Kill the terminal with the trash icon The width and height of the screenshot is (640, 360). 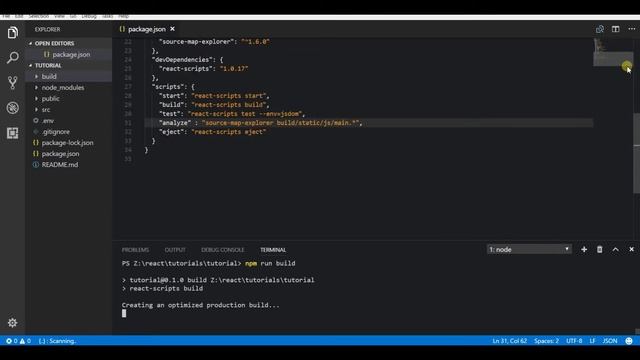point(600,249)
